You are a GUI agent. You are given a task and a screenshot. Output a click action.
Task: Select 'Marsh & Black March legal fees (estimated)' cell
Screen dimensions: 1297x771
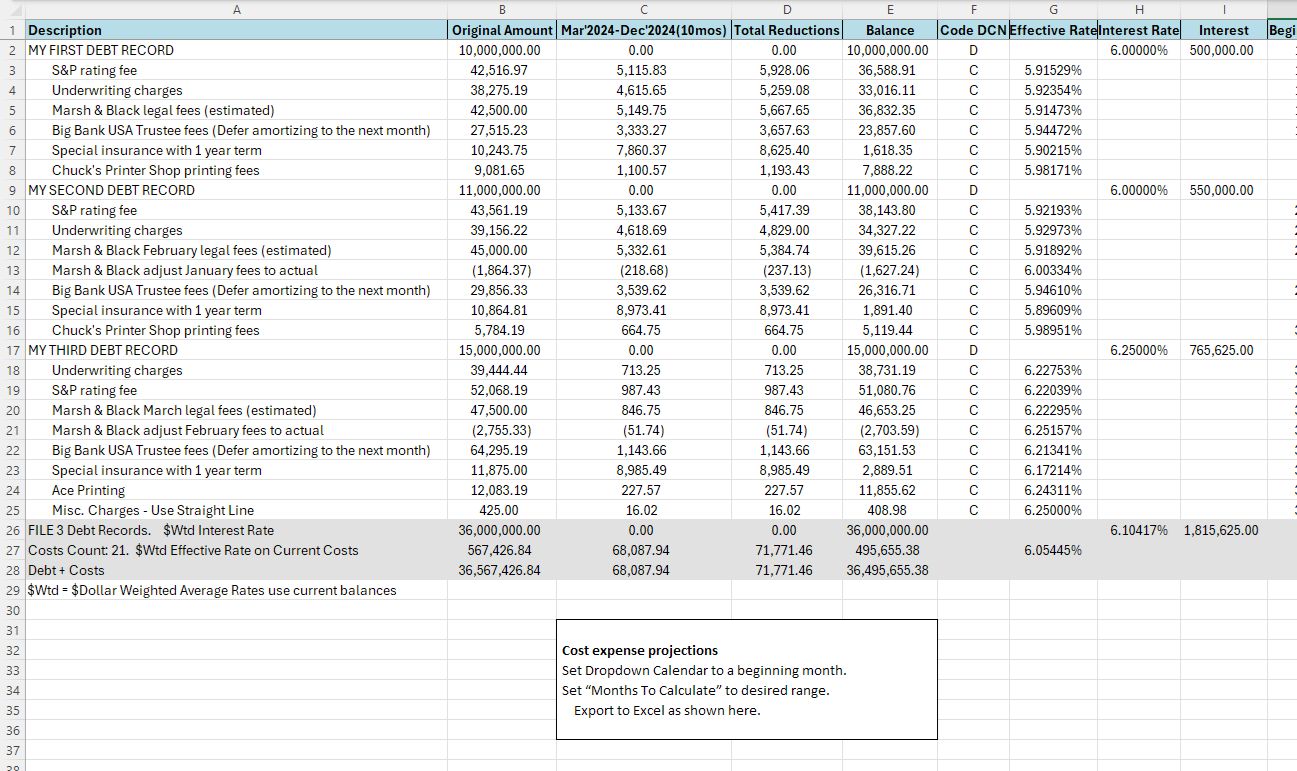click(236, 410)
